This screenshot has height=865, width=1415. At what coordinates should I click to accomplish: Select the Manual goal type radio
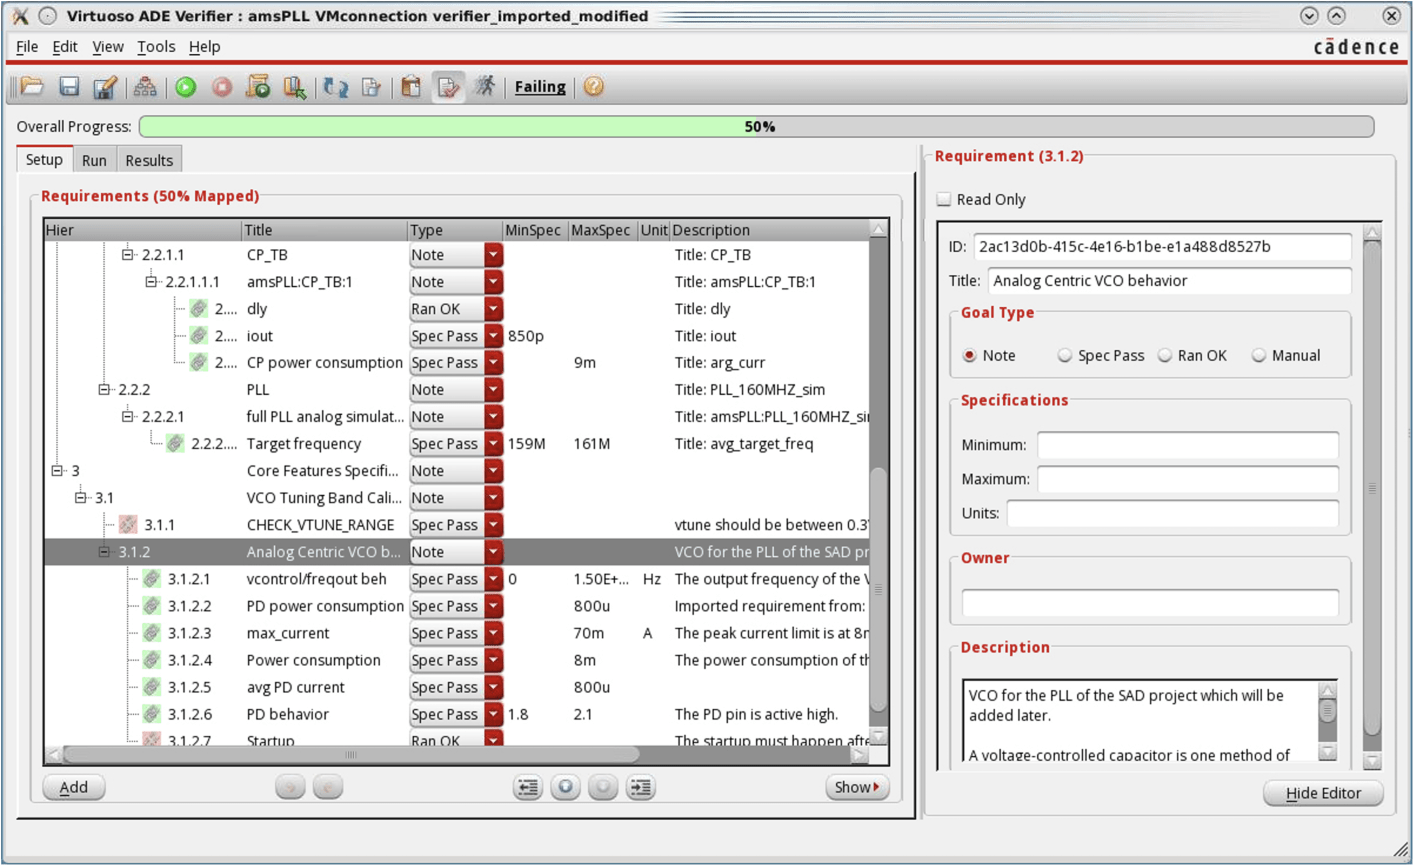tap(1258, 355)
